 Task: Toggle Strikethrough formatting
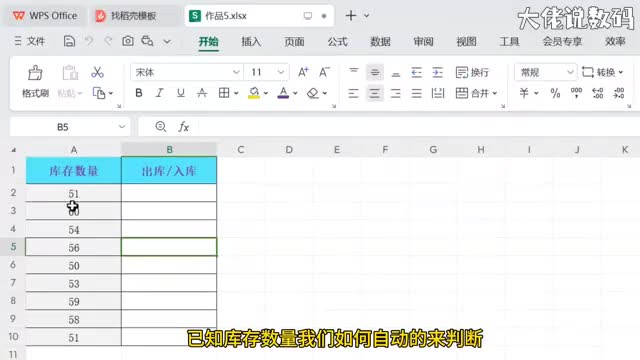tap(202, 93)
